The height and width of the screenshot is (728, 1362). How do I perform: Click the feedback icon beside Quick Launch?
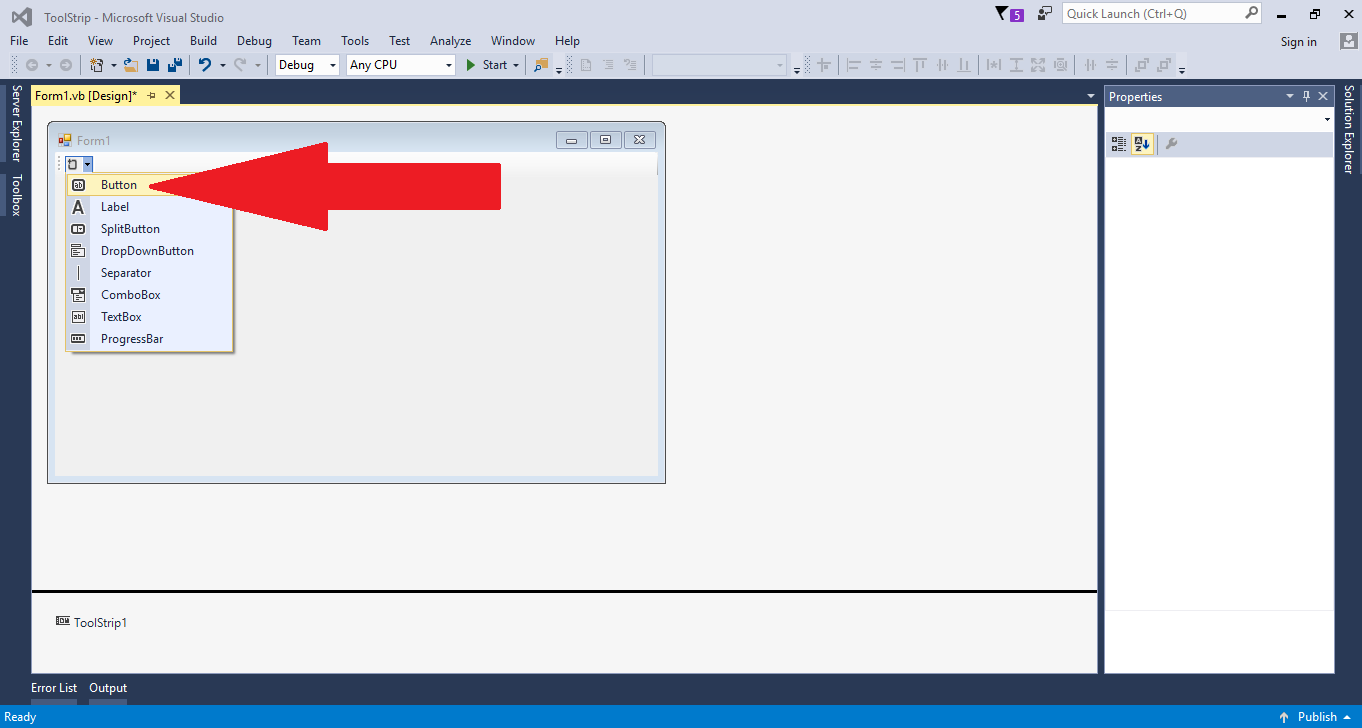point(1045,14)
